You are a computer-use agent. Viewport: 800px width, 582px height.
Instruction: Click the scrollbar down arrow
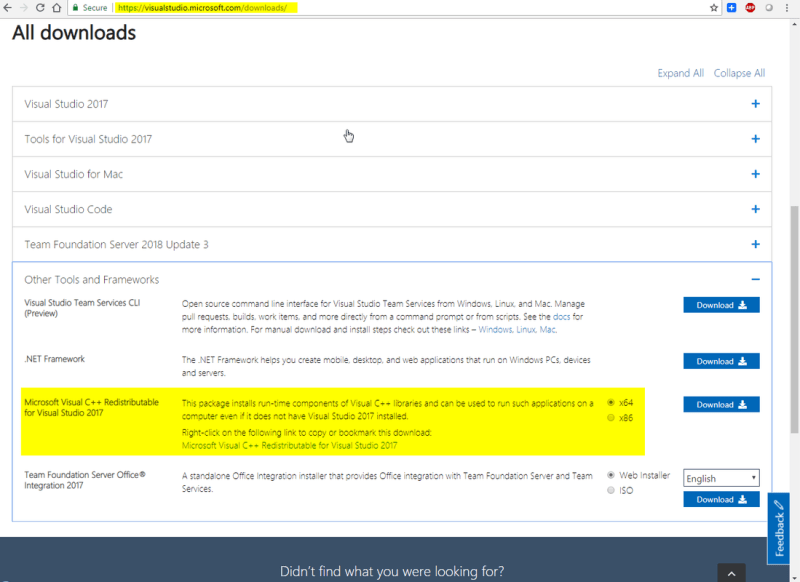[794, 577]
